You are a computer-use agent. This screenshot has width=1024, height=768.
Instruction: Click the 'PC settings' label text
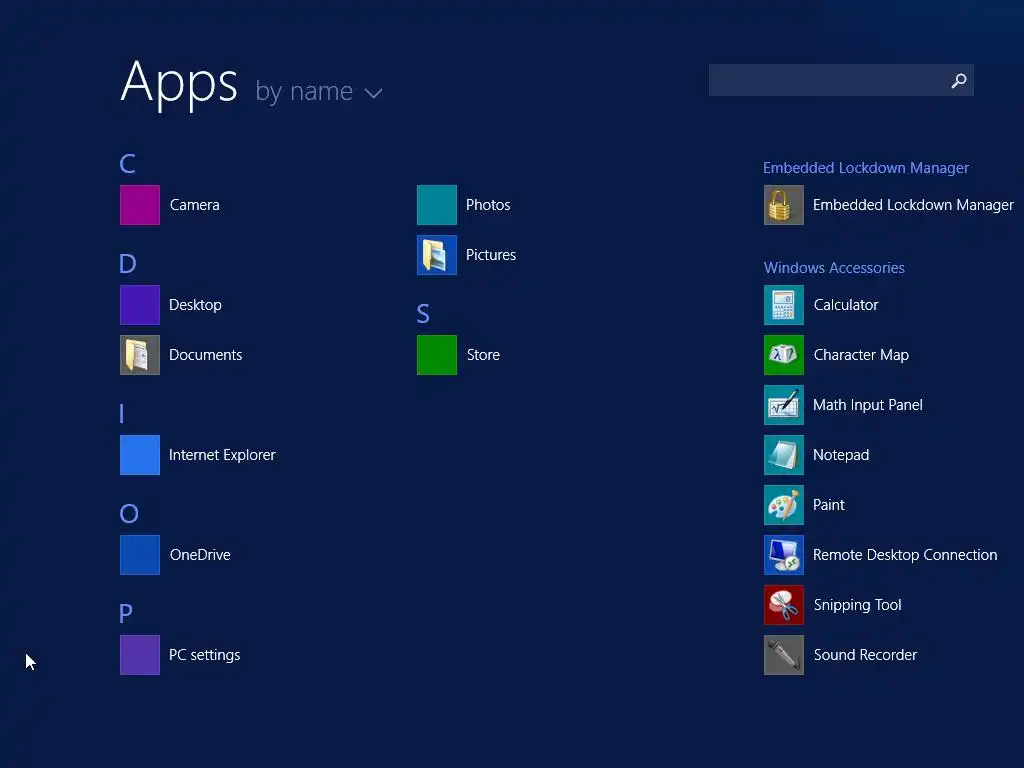[x=204, y=655]
